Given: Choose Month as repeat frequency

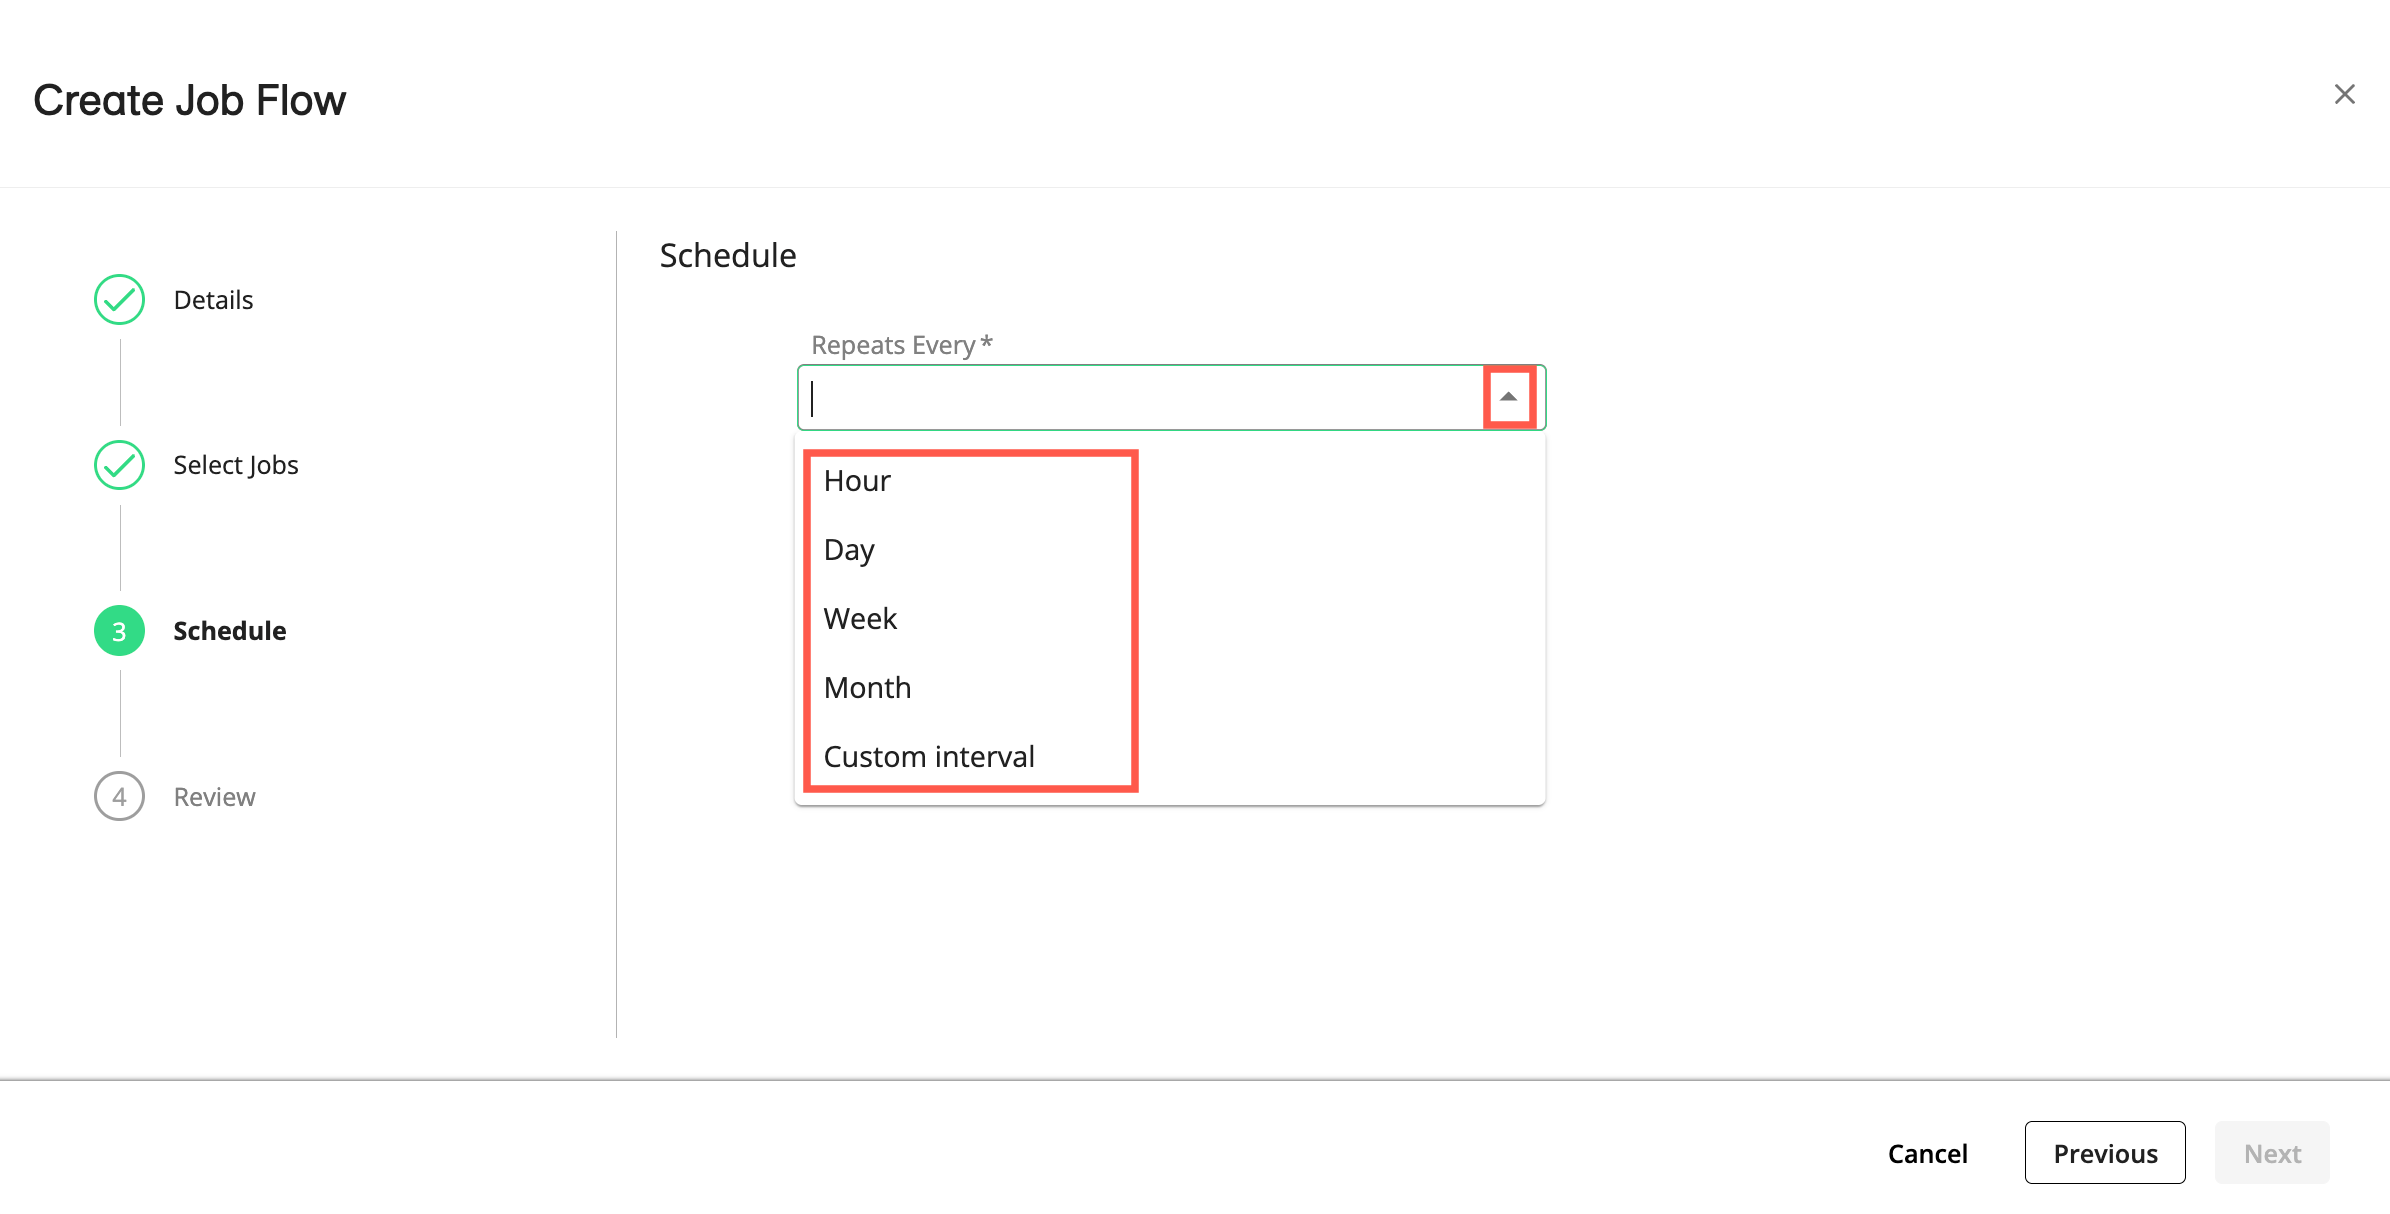Looking at the screenshot, I should [x=866, y=687].
